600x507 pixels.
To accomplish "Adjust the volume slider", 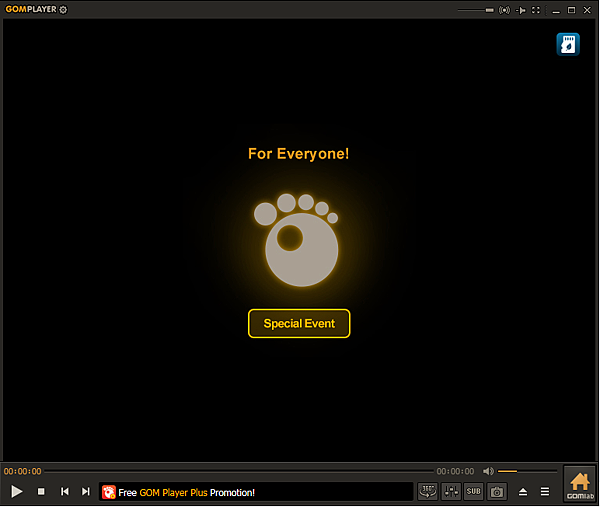I will pyautogui.click(x=527, y=471).
